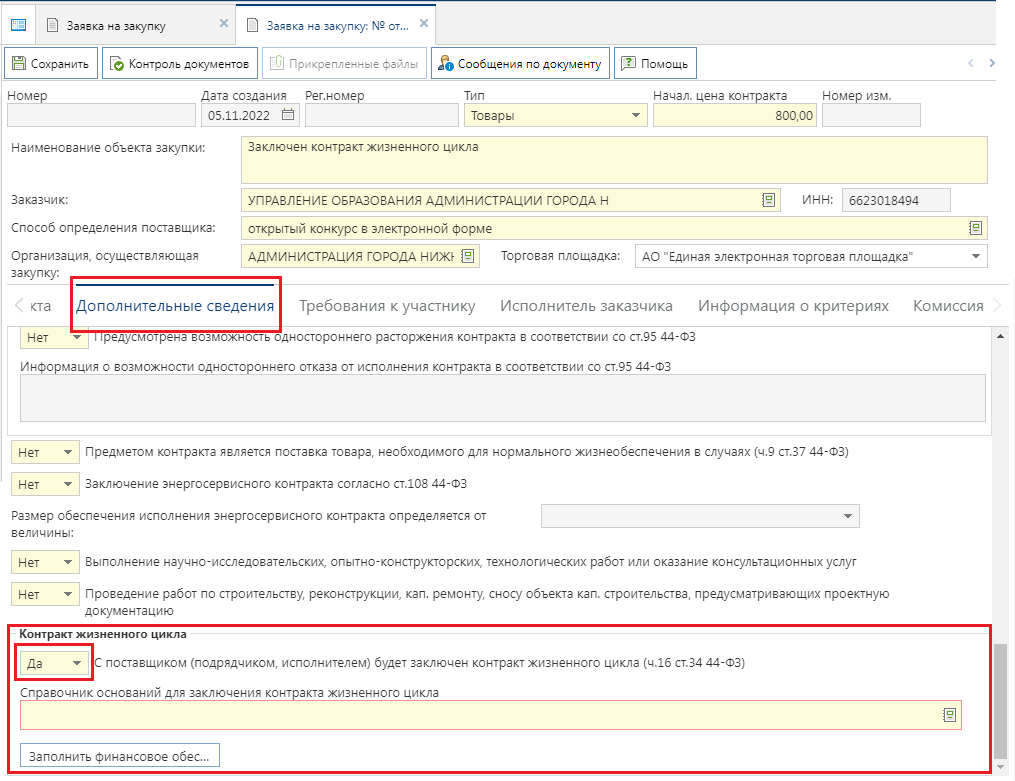
Task: Click the toolbar left arrow
Action: pos(970,63)
